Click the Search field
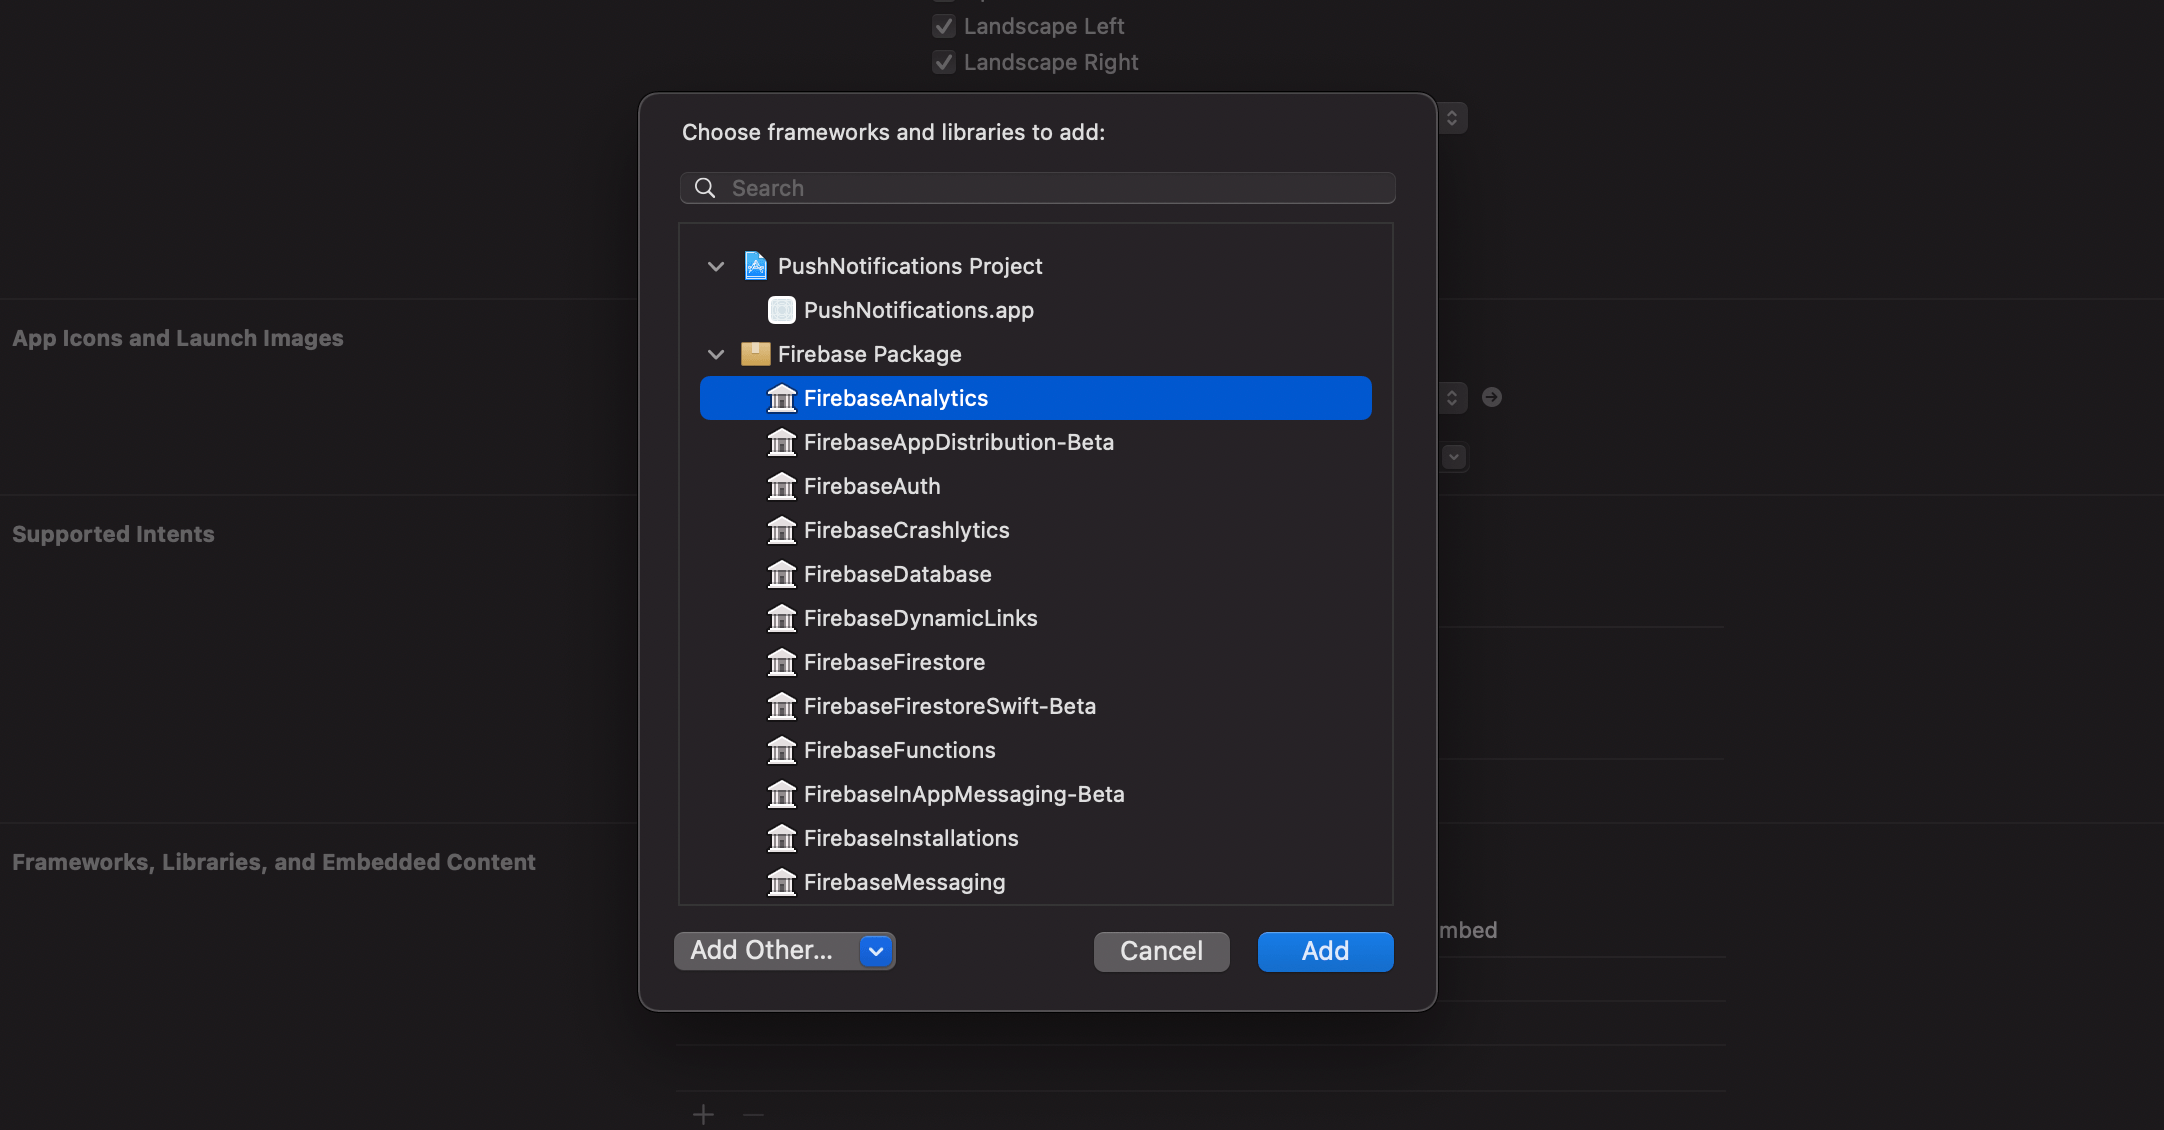Image resolution: width=2164 pixels, height=1130 pixels. tap(1050, 188)
